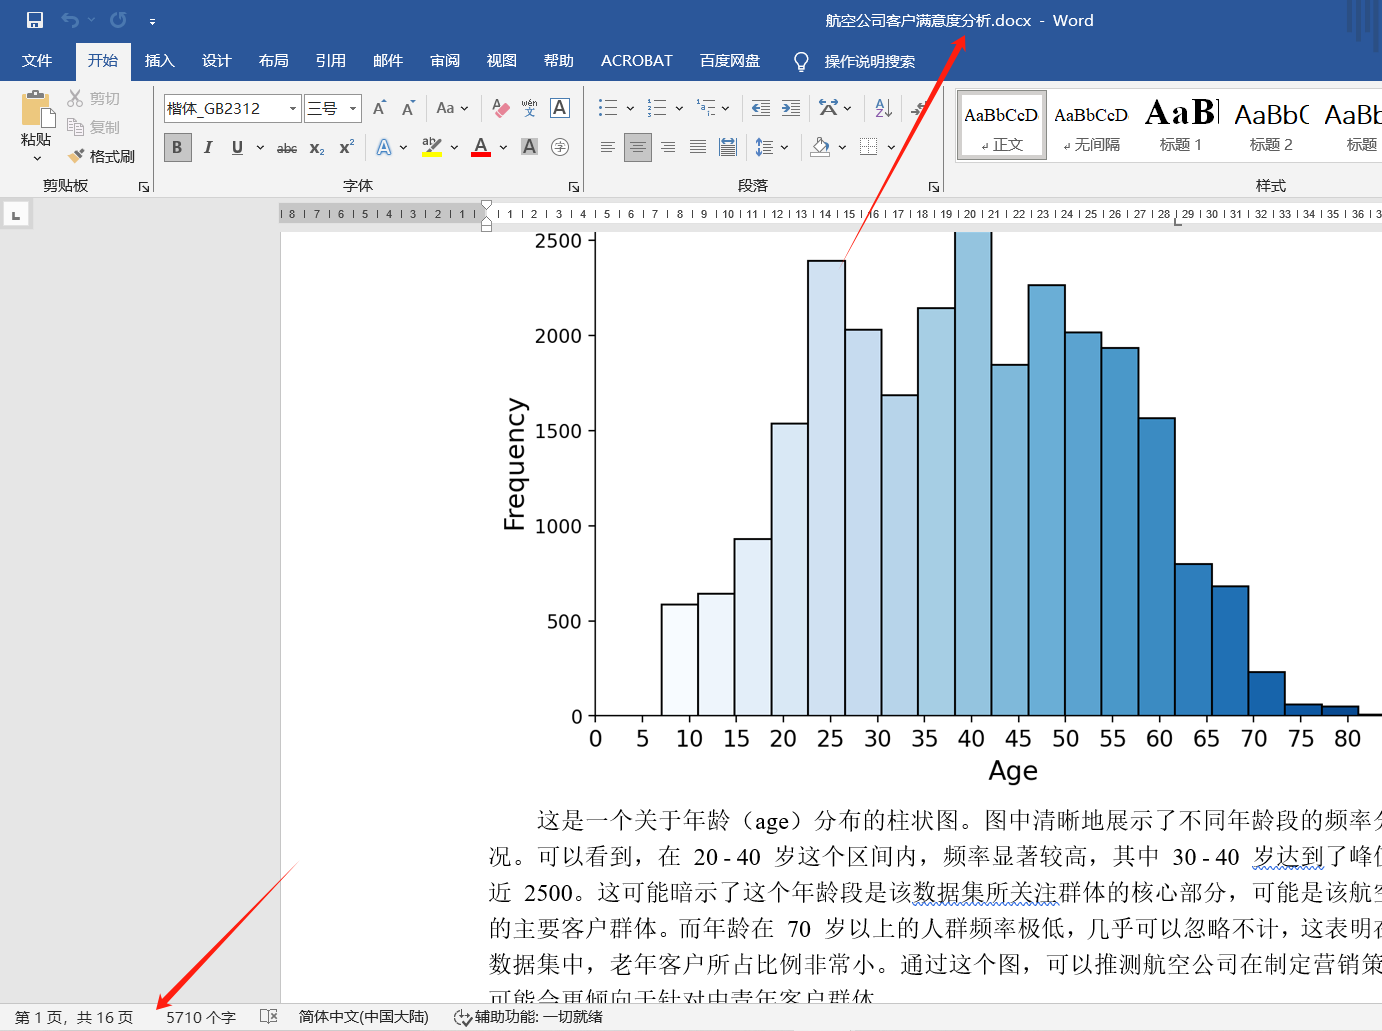Open the font size dropdown showing 三号
The image size is (1382, 1031).
[x=333, y=108]
